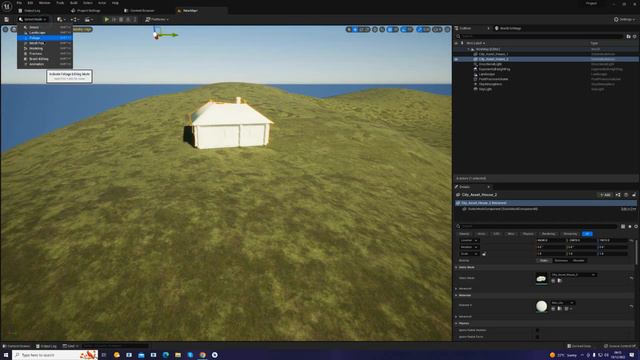Select ExponentialHeightFog in the Outliner
This screenshot has height=360, width=640.
494,69
